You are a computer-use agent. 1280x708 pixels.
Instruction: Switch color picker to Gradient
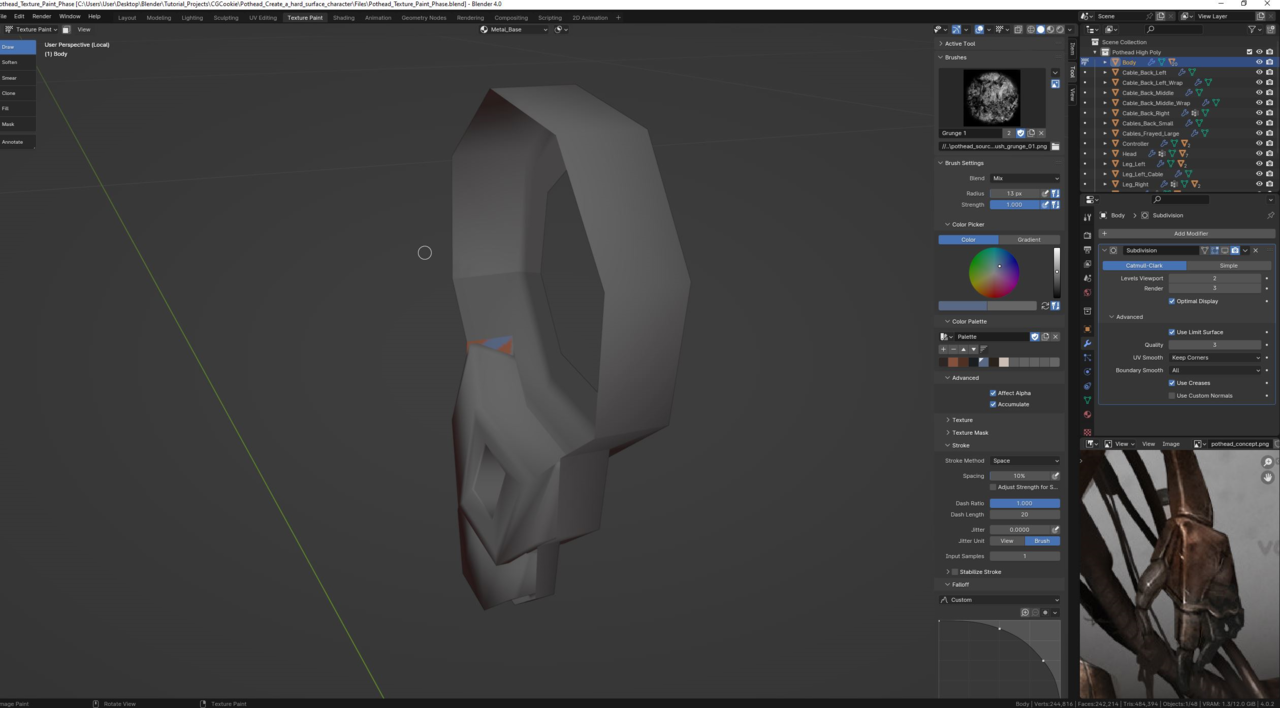pos(1029,240)
